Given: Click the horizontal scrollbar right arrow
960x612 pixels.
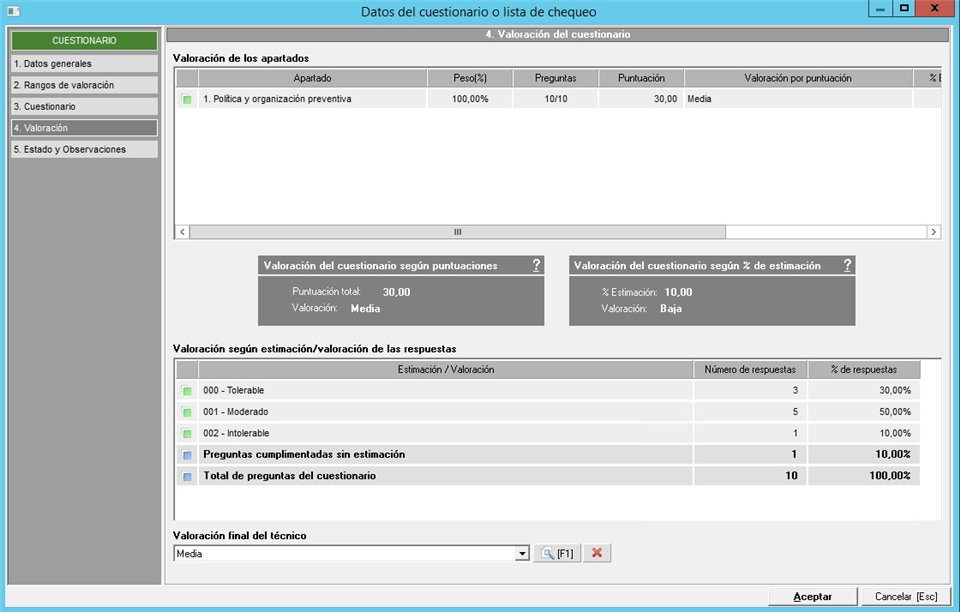Looking at the screenshot, I should (x=933, y=232).
